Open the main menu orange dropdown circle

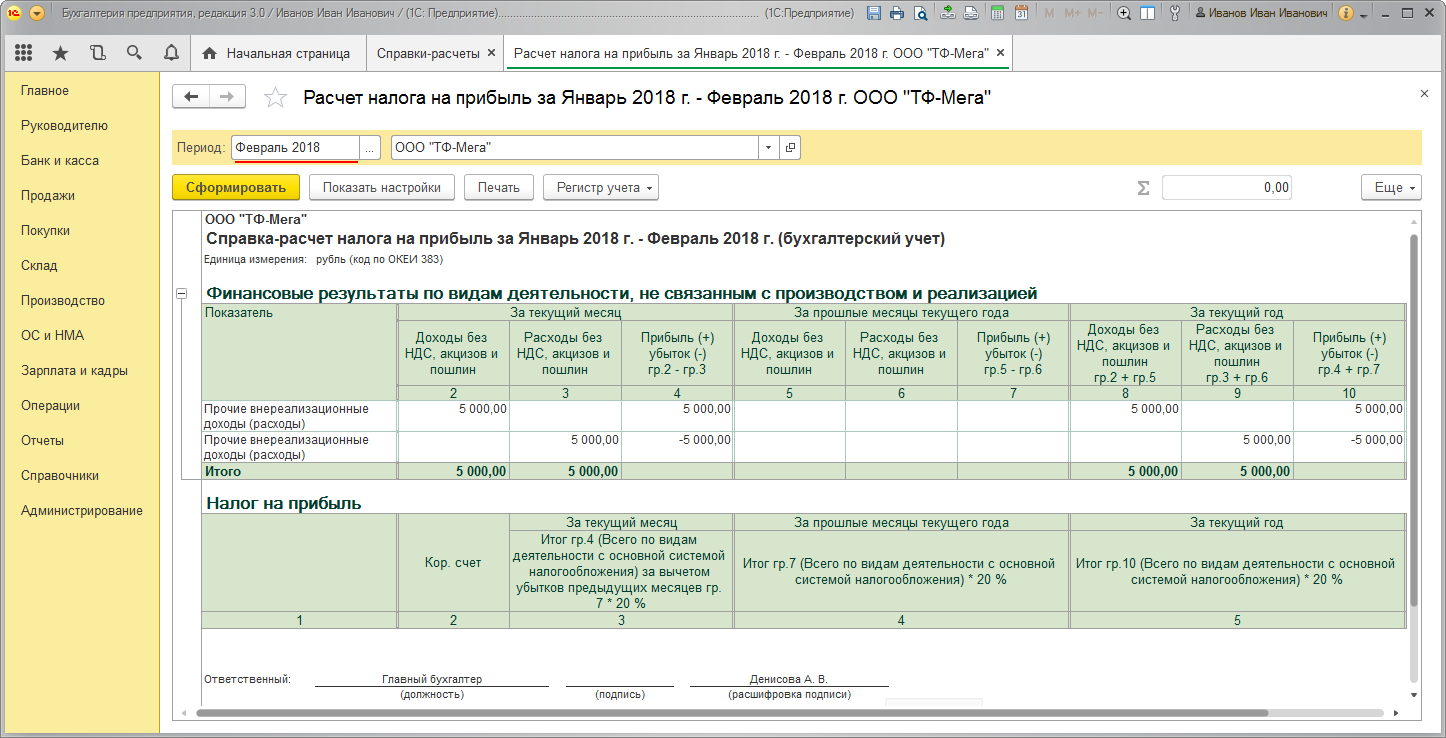pyautogui.click(x=37, y=14)
